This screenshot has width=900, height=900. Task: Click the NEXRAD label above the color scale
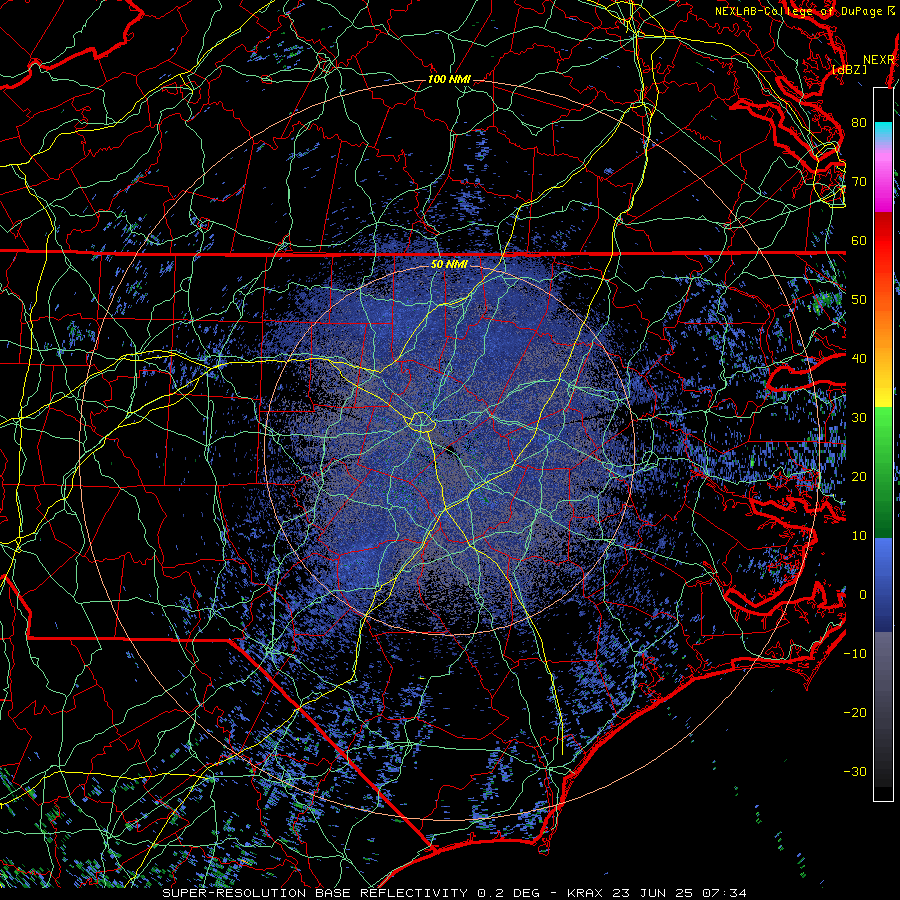point(878,60)
